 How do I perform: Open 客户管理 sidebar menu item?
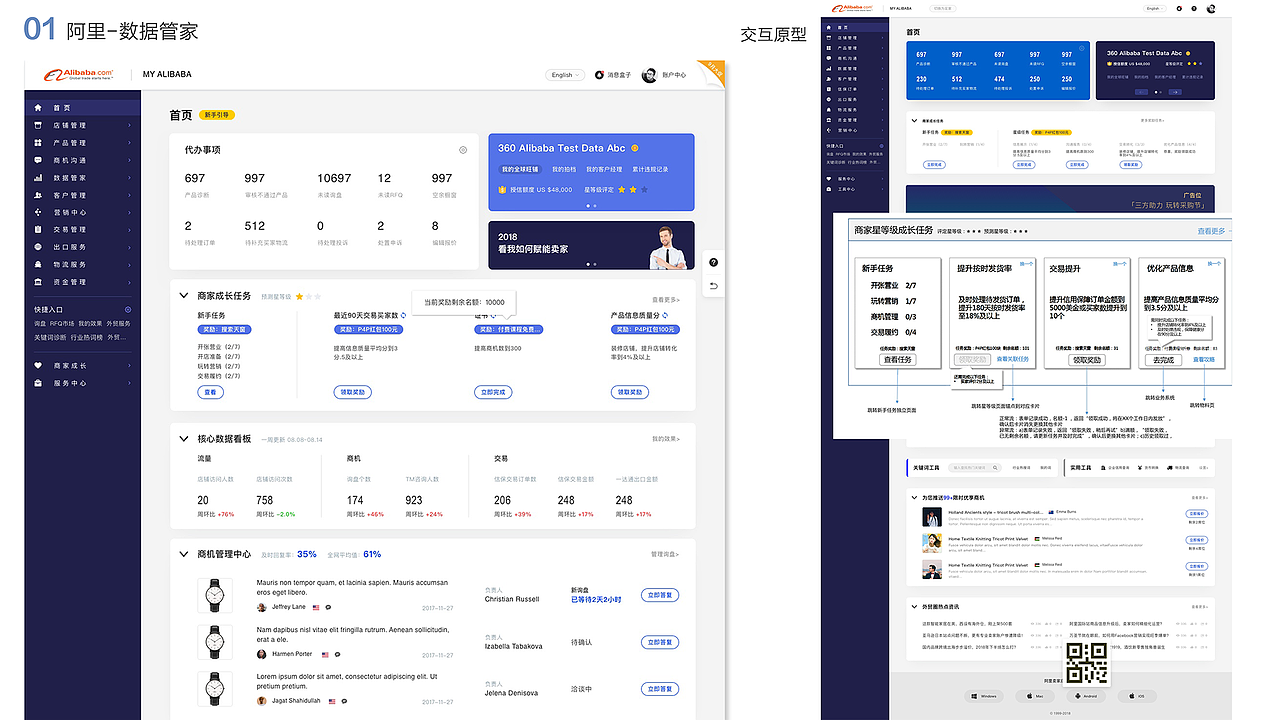click(x=83, y=195)
